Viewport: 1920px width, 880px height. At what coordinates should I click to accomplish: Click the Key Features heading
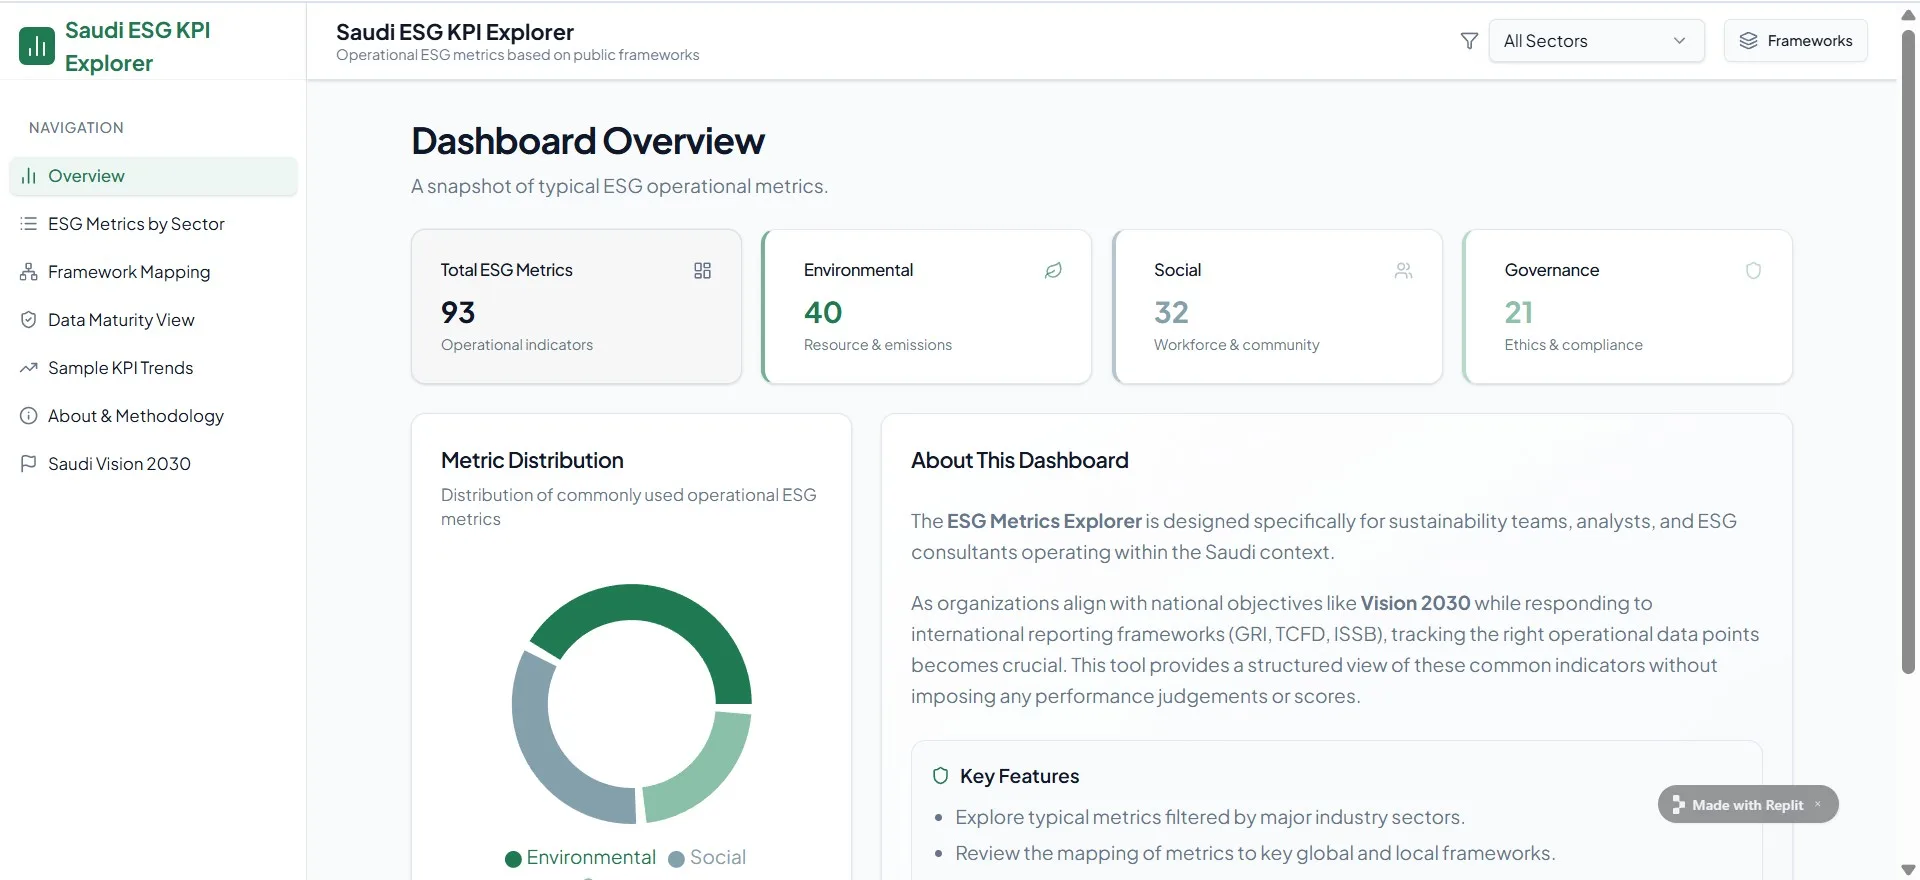point(1019,776)
